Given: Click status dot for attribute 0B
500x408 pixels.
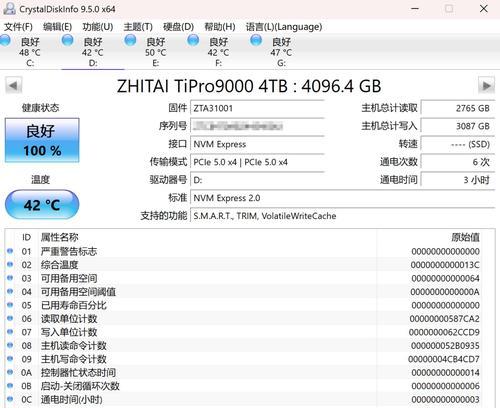Looking at the screenshot, I should [x=10, y=386].
